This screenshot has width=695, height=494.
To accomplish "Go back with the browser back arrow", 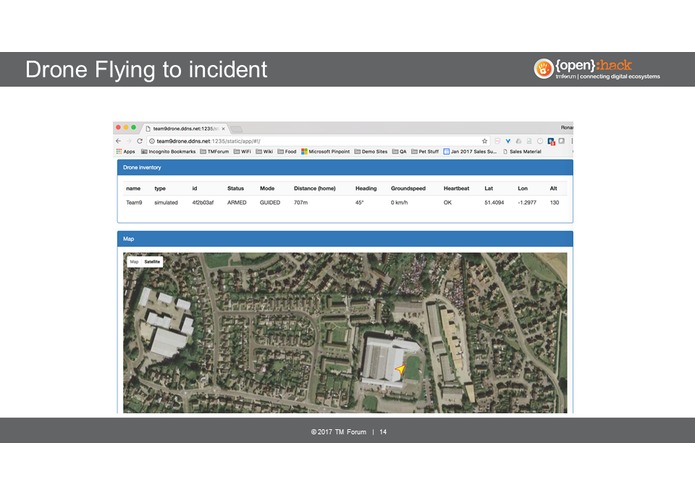I will [118, 141].
